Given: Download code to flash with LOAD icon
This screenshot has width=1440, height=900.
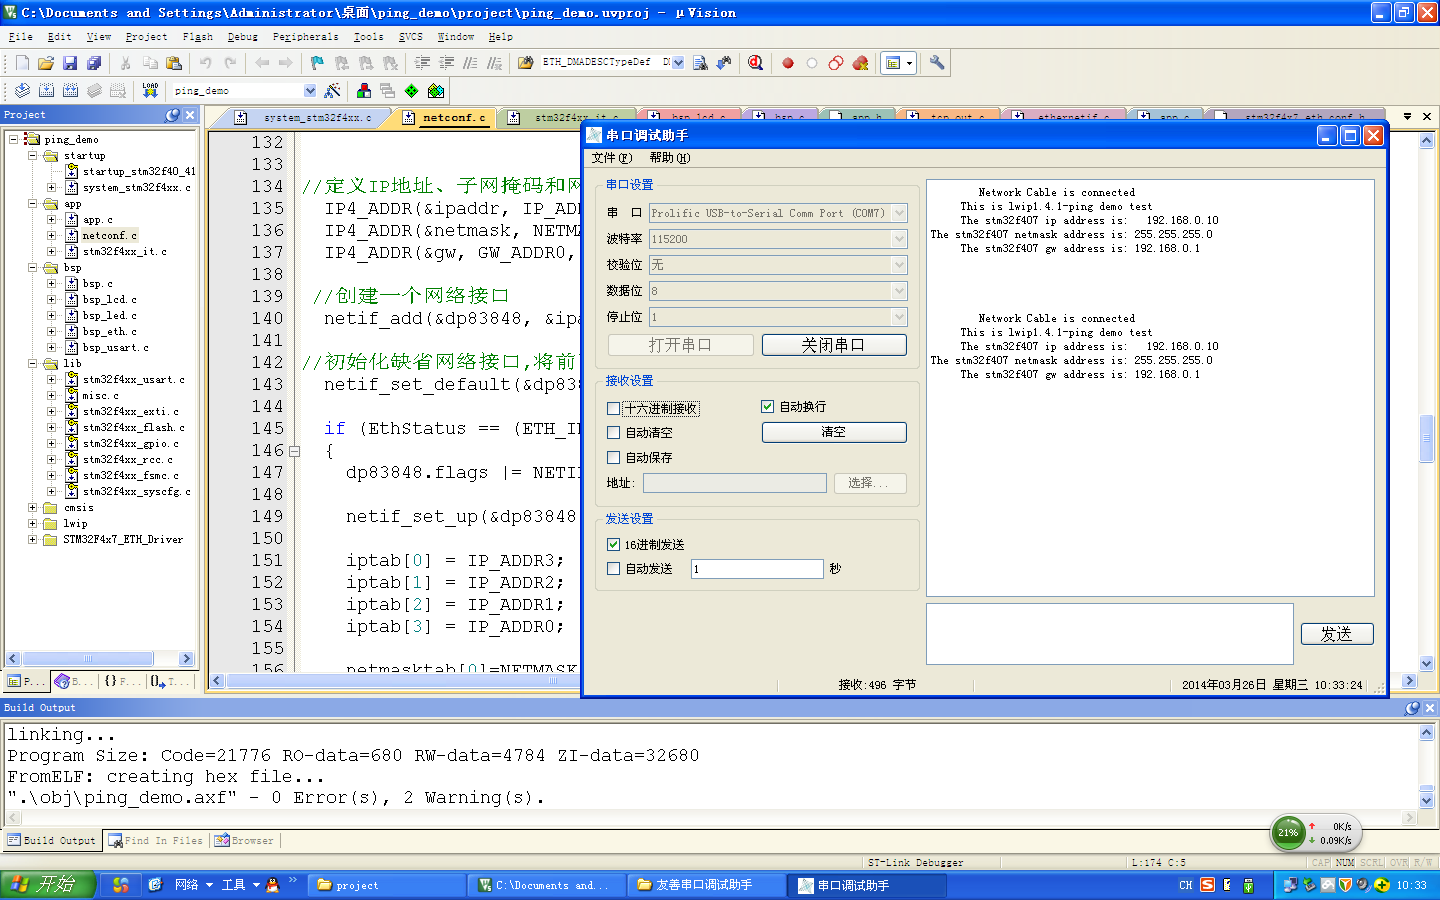Looking at the screenshot, I should point(150,91).
